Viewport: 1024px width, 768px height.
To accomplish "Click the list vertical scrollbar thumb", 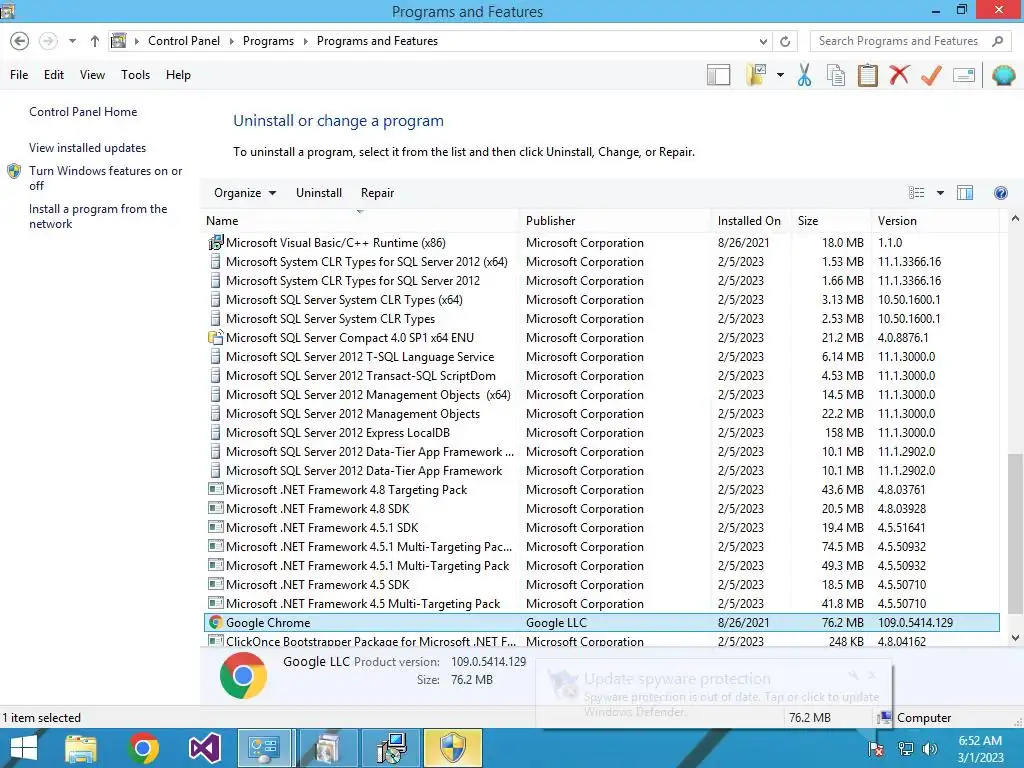I will point(1015,534).
